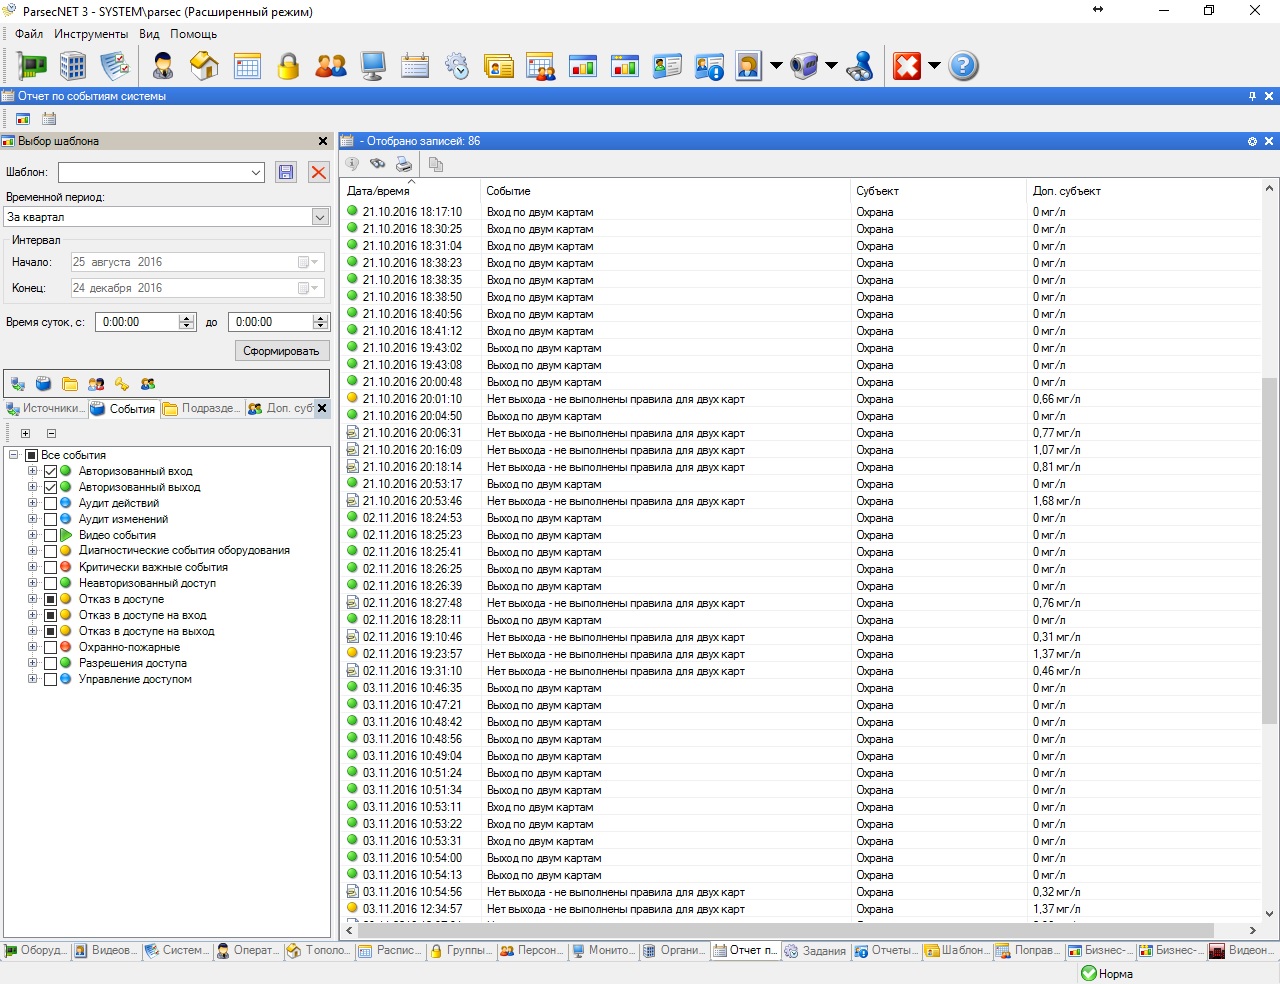1280x984 pixels.
Task: Increase the start time of day spinner
Action: (187, 318)
